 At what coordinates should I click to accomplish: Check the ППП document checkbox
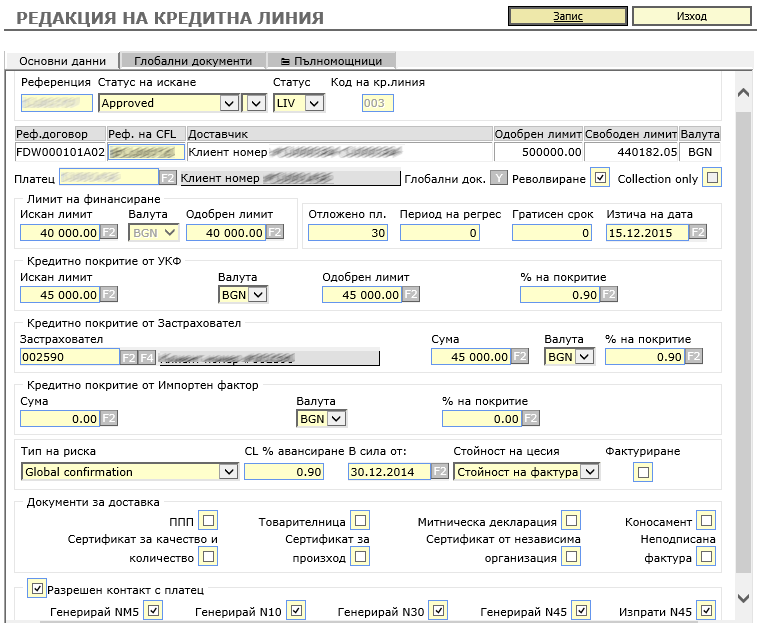pos(209,521)
